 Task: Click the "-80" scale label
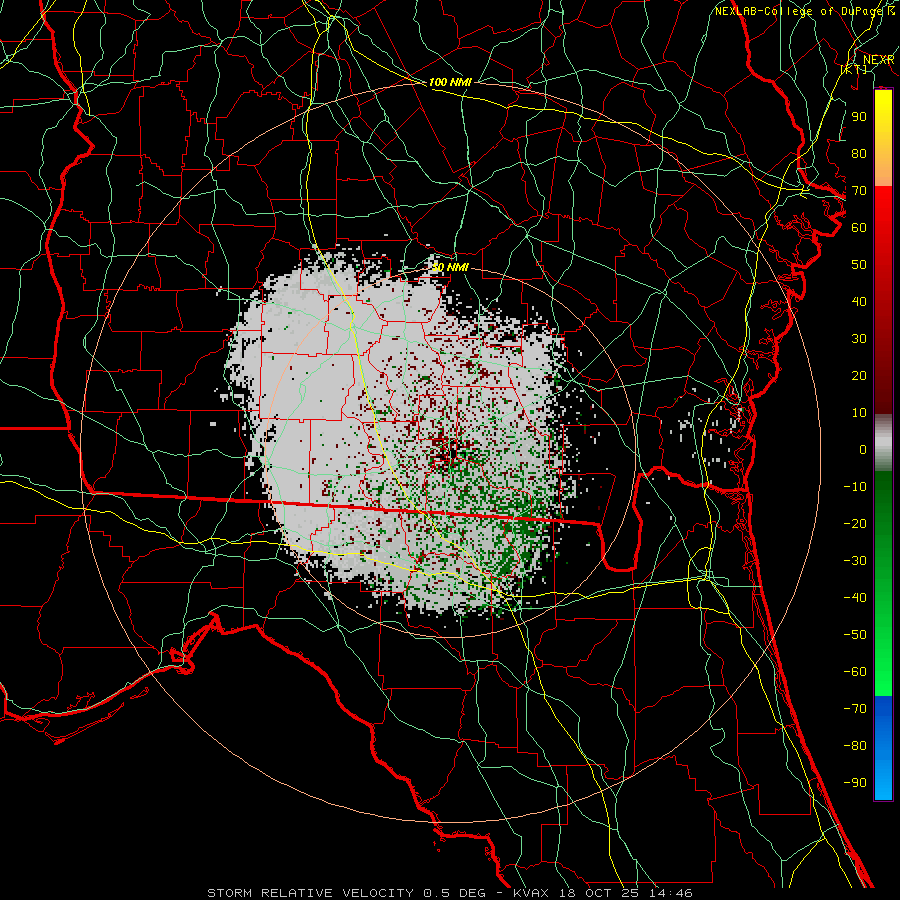[855, 746]
